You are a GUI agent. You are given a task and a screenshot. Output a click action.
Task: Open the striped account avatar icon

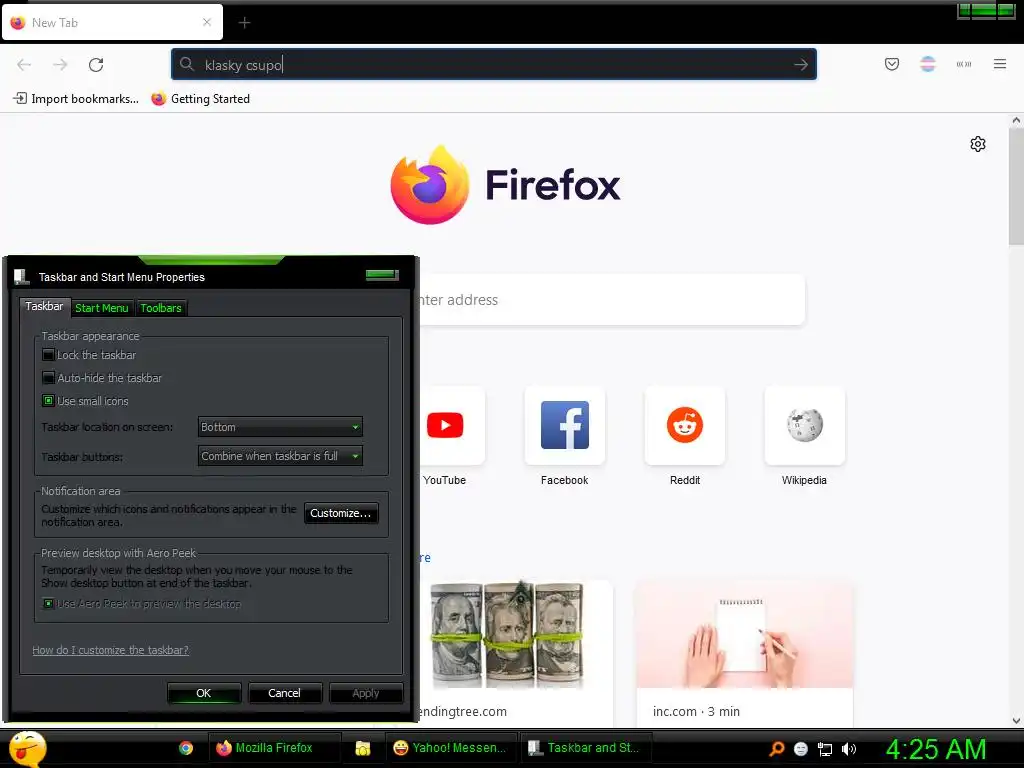[x=928, y=64]
